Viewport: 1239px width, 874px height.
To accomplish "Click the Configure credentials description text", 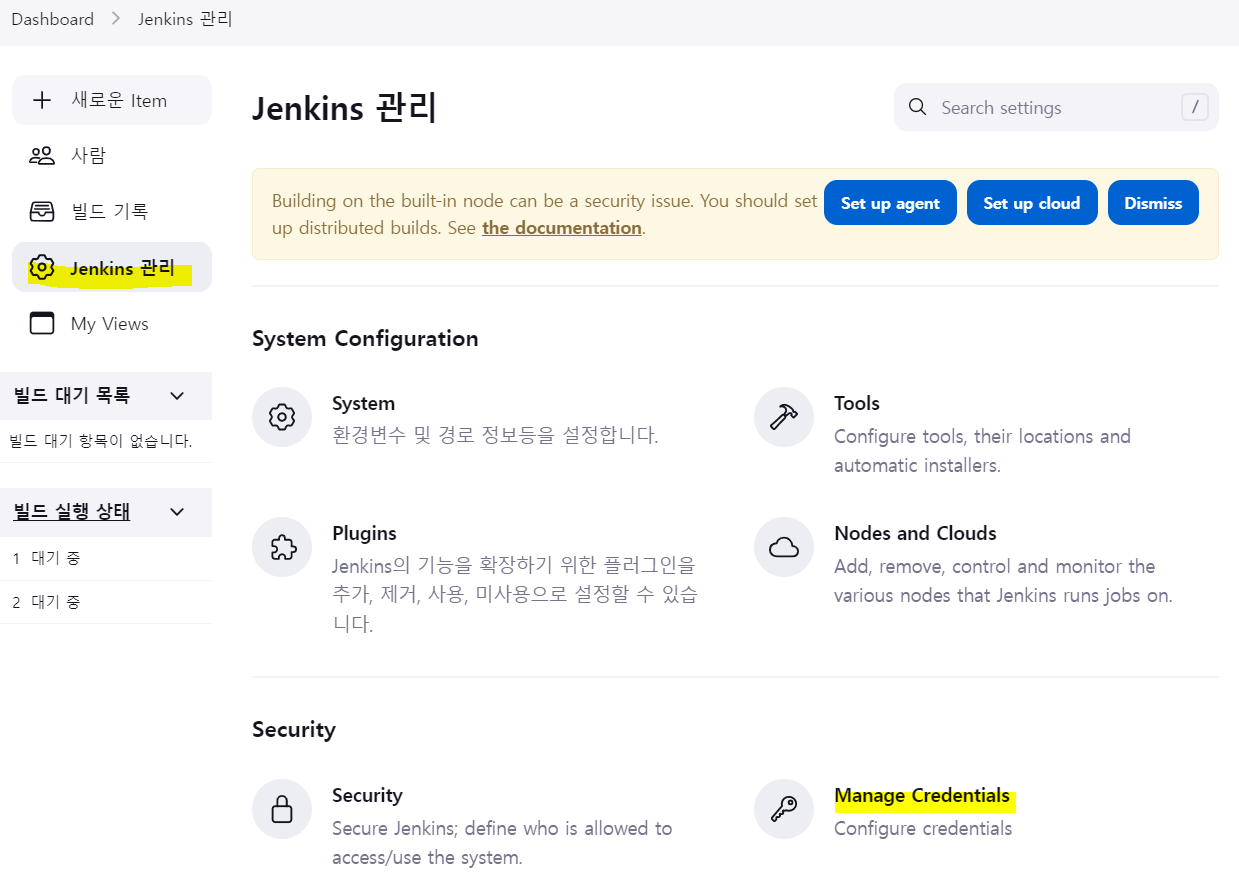I will click(x=923, y=828).
